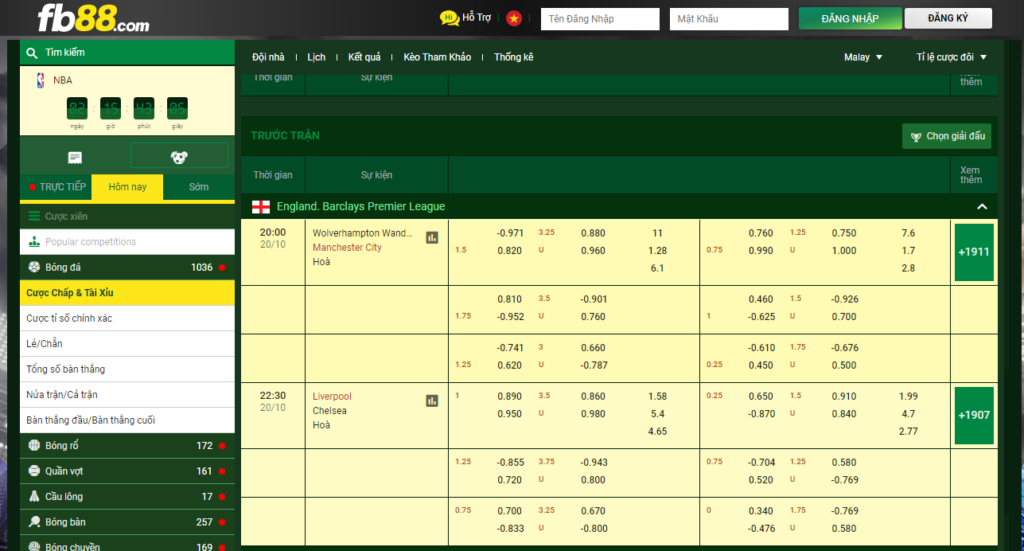Open the Đội nhà menu

pos(268,57)
